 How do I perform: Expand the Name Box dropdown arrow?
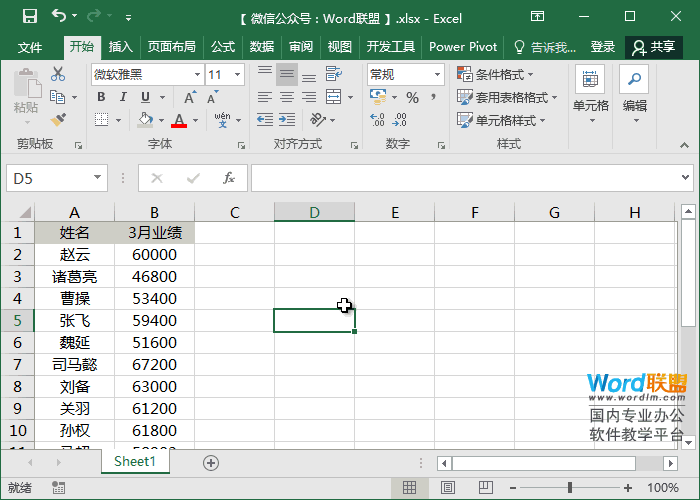pyautogui.click(x=97, y=178)
